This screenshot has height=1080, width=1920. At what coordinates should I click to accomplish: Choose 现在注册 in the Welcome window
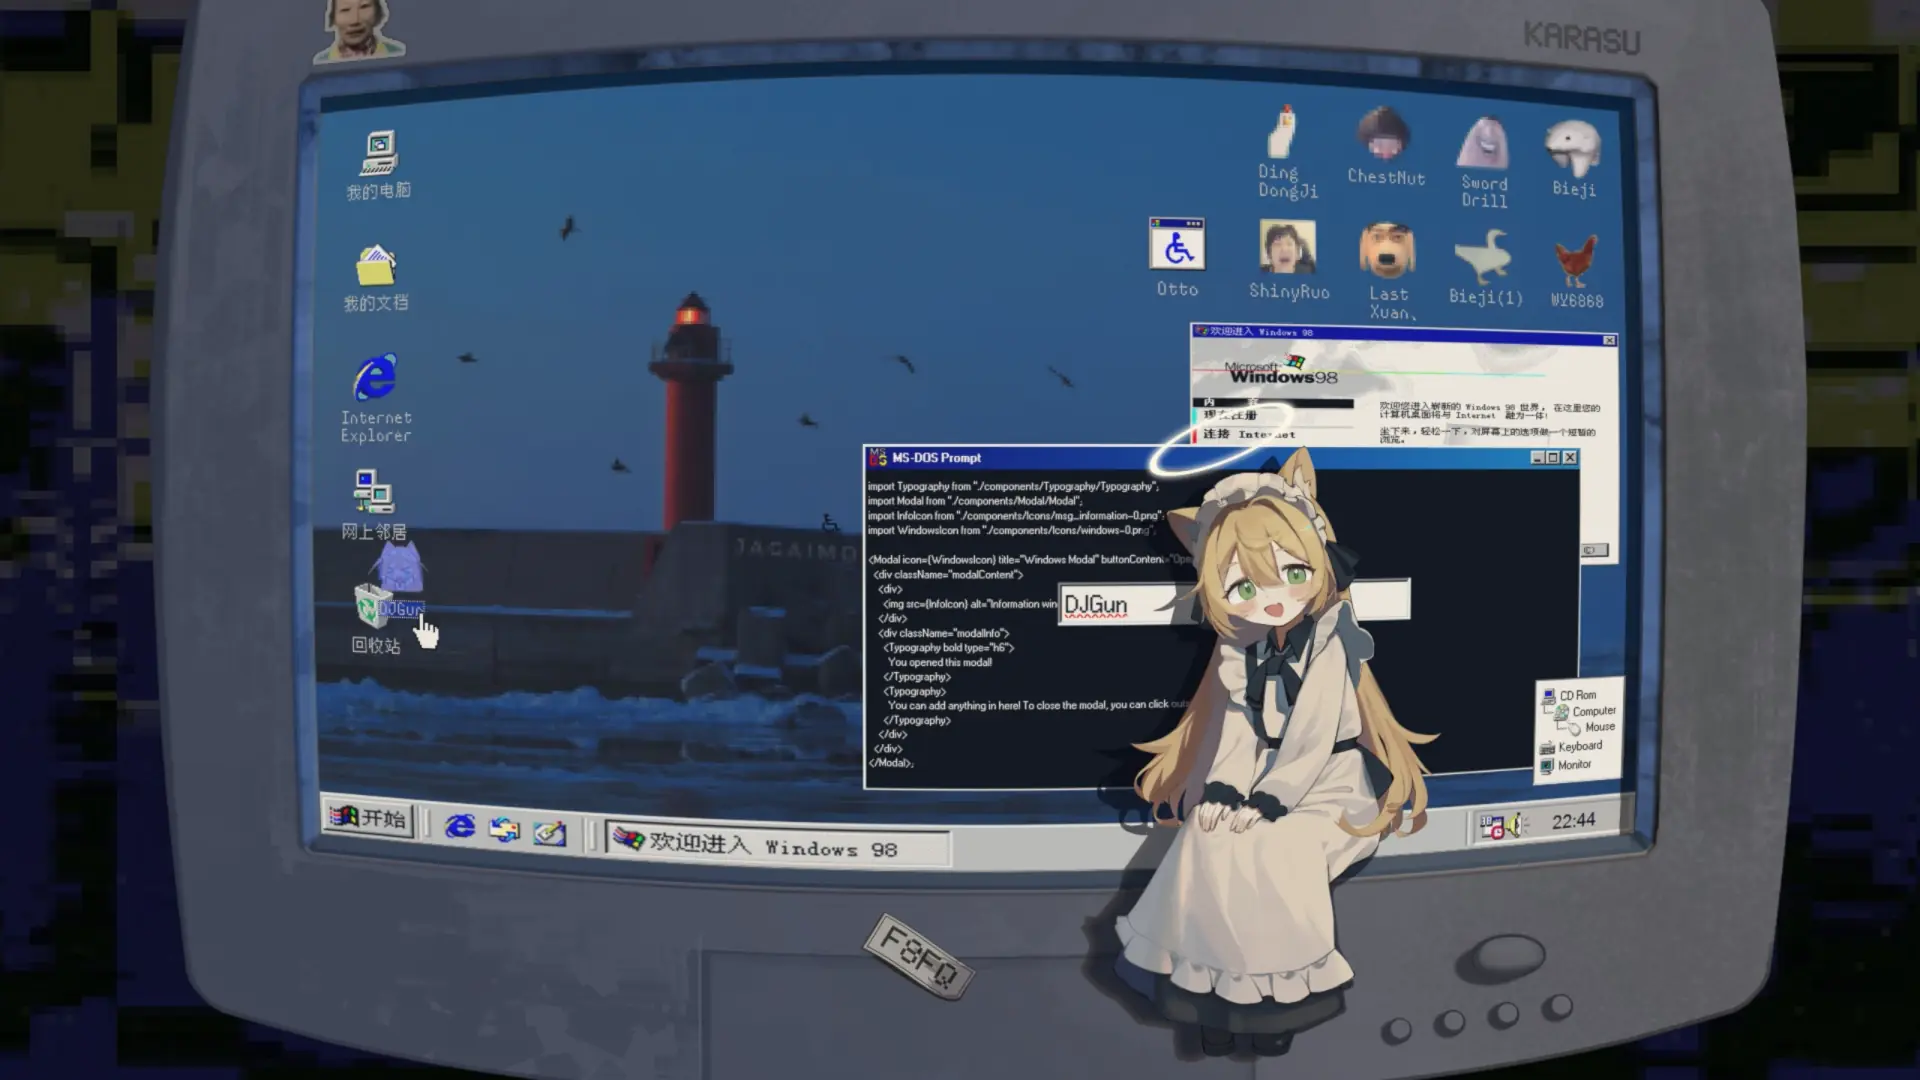[1230, 415]
